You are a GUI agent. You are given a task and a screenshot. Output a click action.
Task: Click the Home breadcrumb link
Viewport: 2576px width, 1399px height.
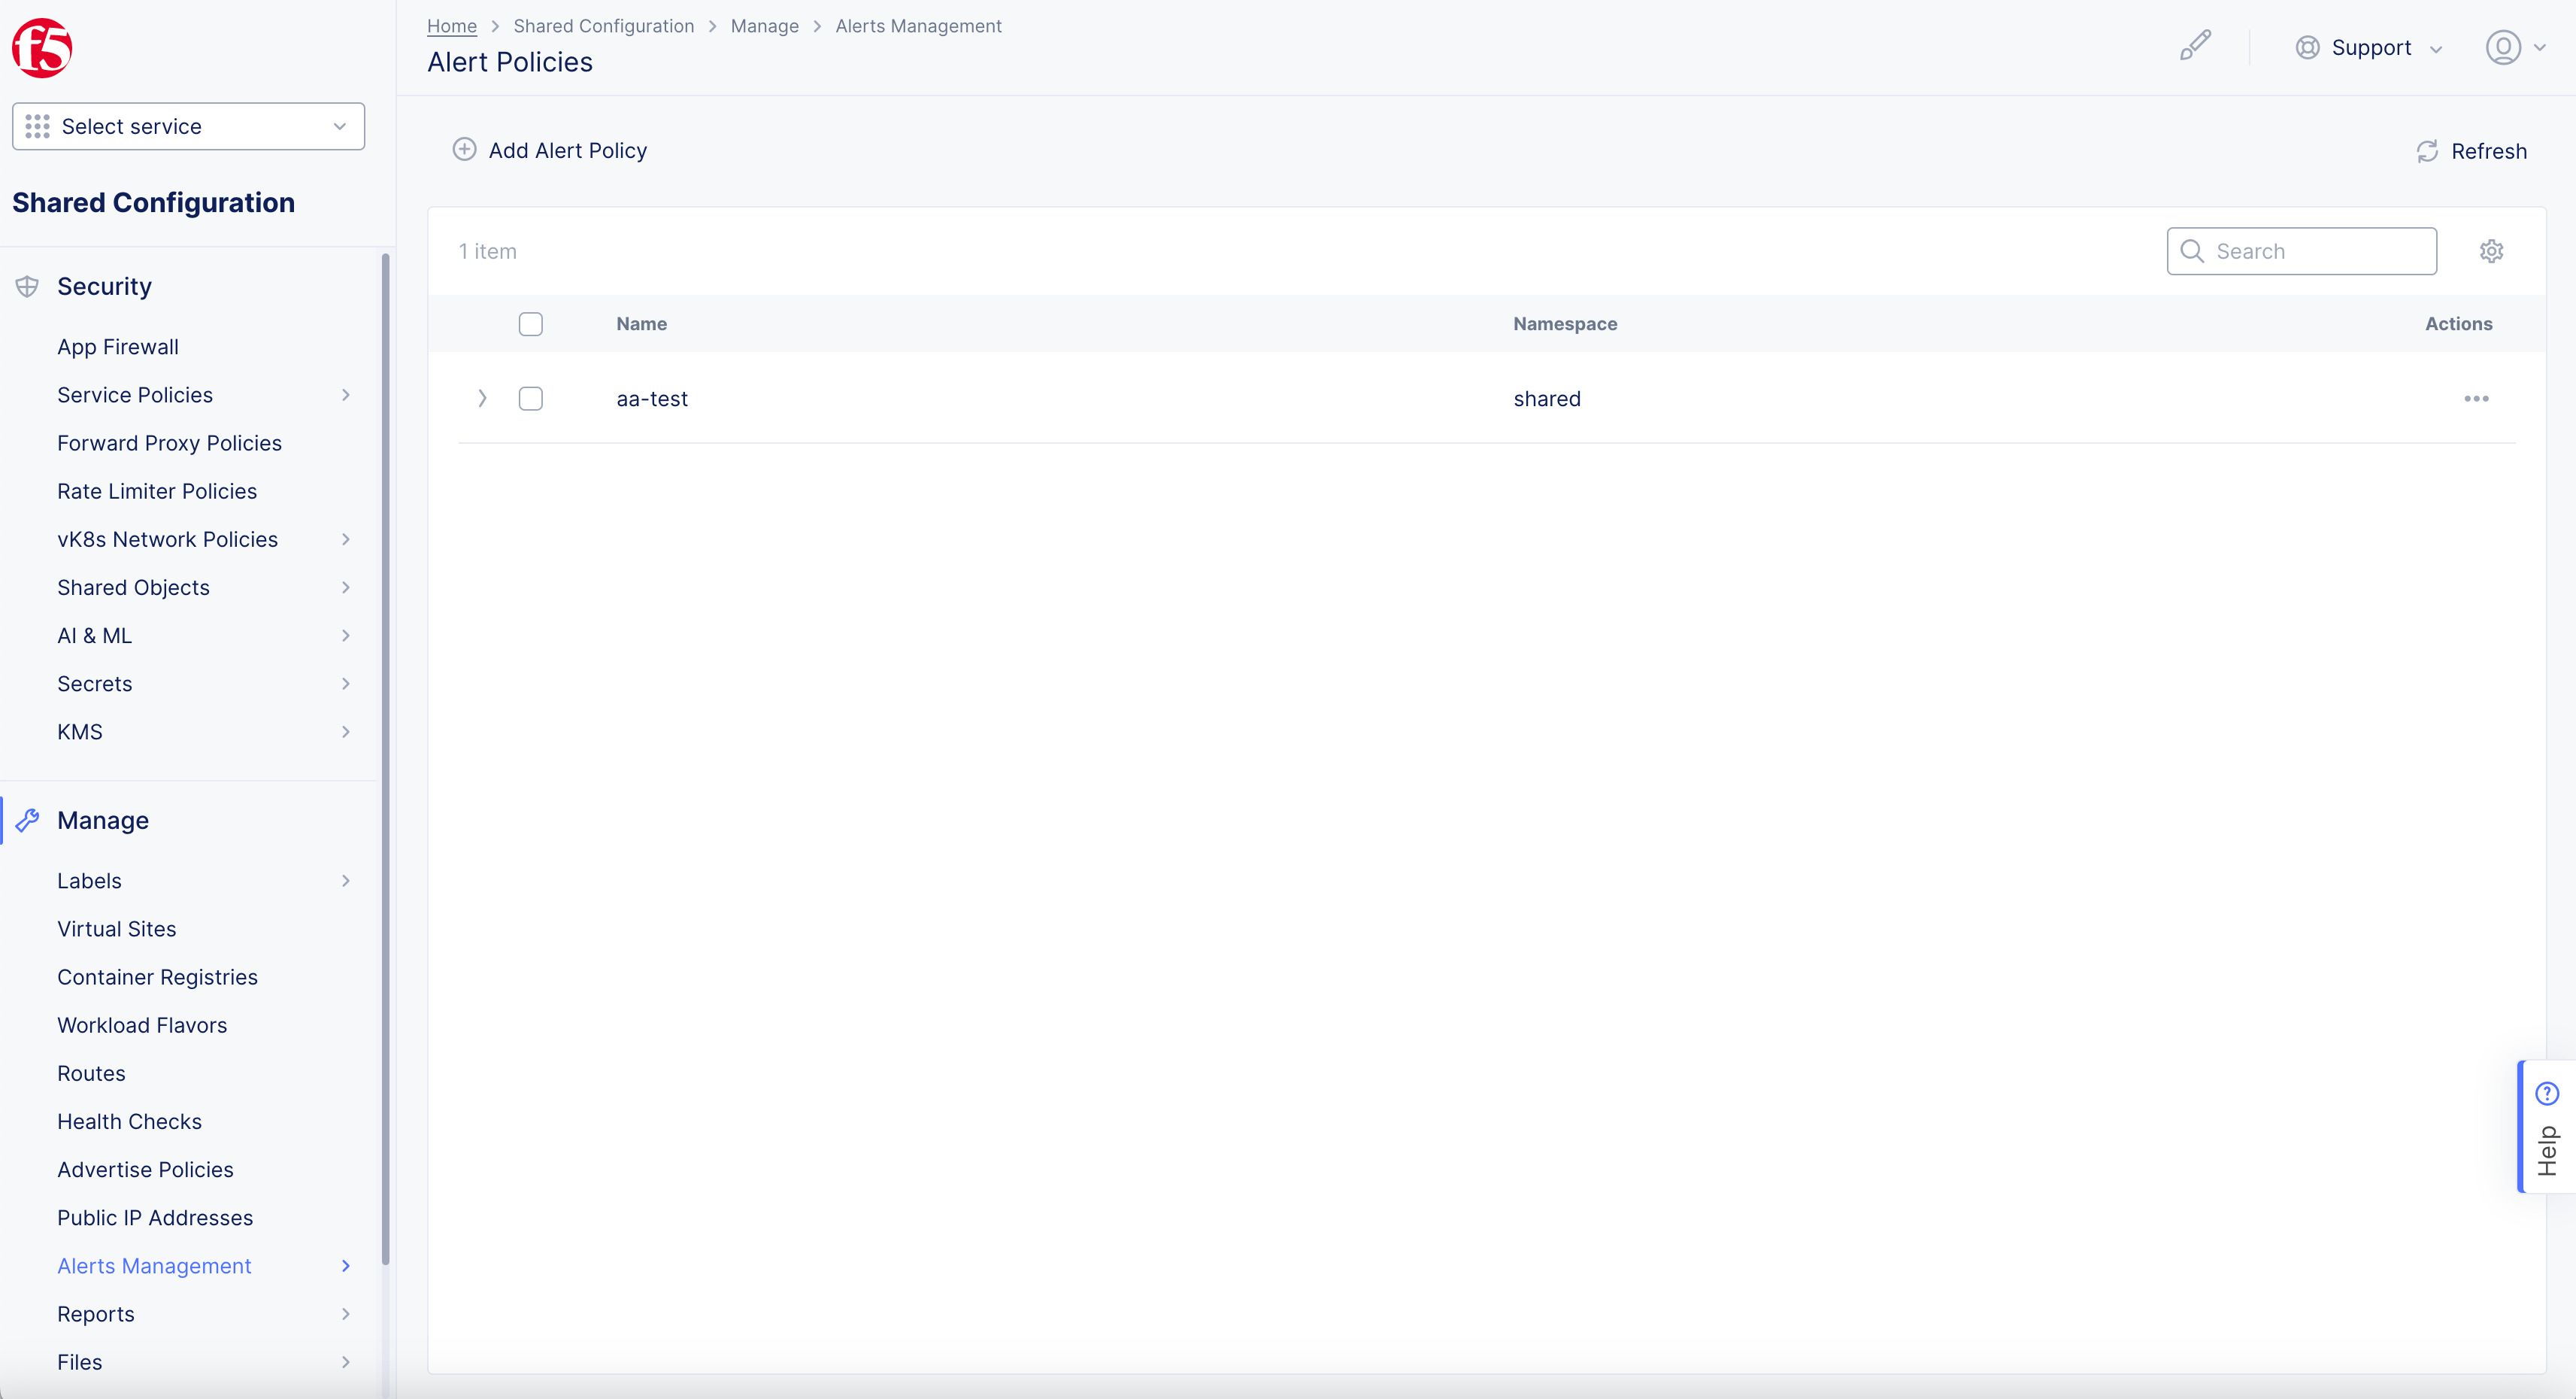pyautogui.click(x=452, y=26)
